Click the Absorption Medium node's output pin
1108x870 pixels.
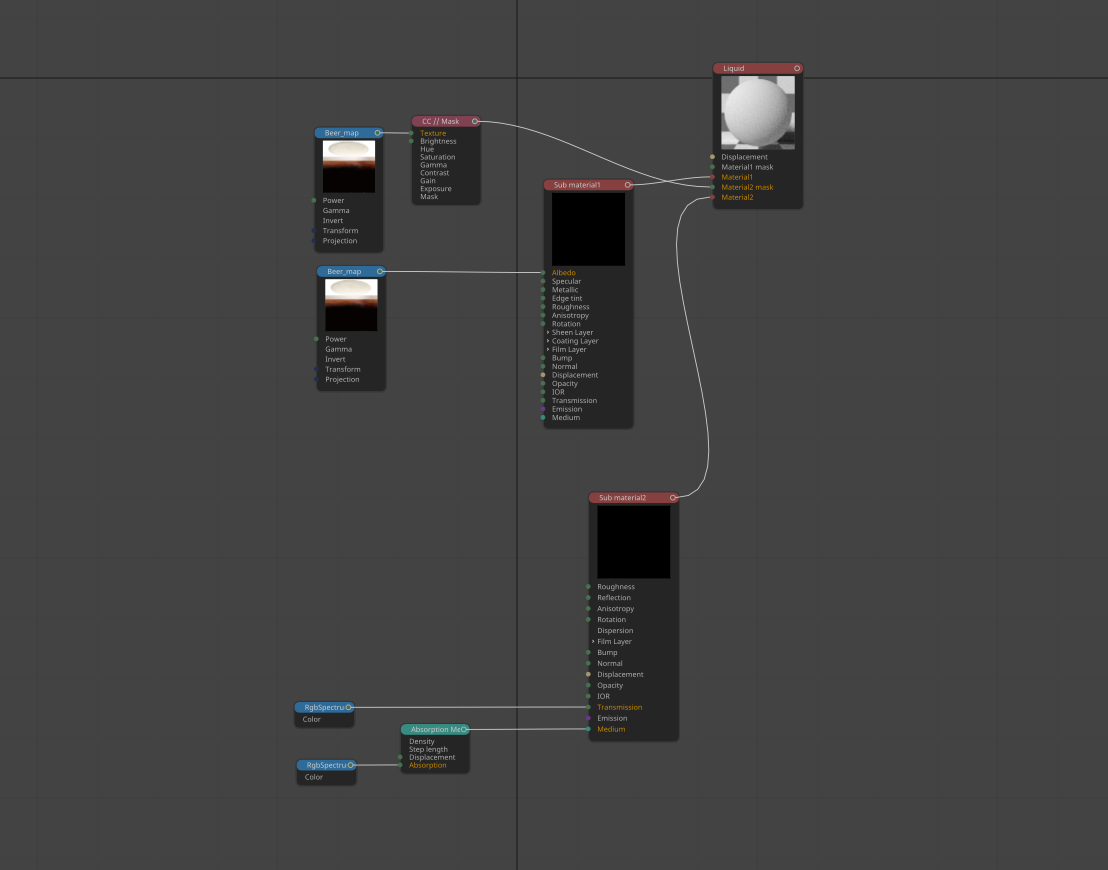tap(464, 729)
